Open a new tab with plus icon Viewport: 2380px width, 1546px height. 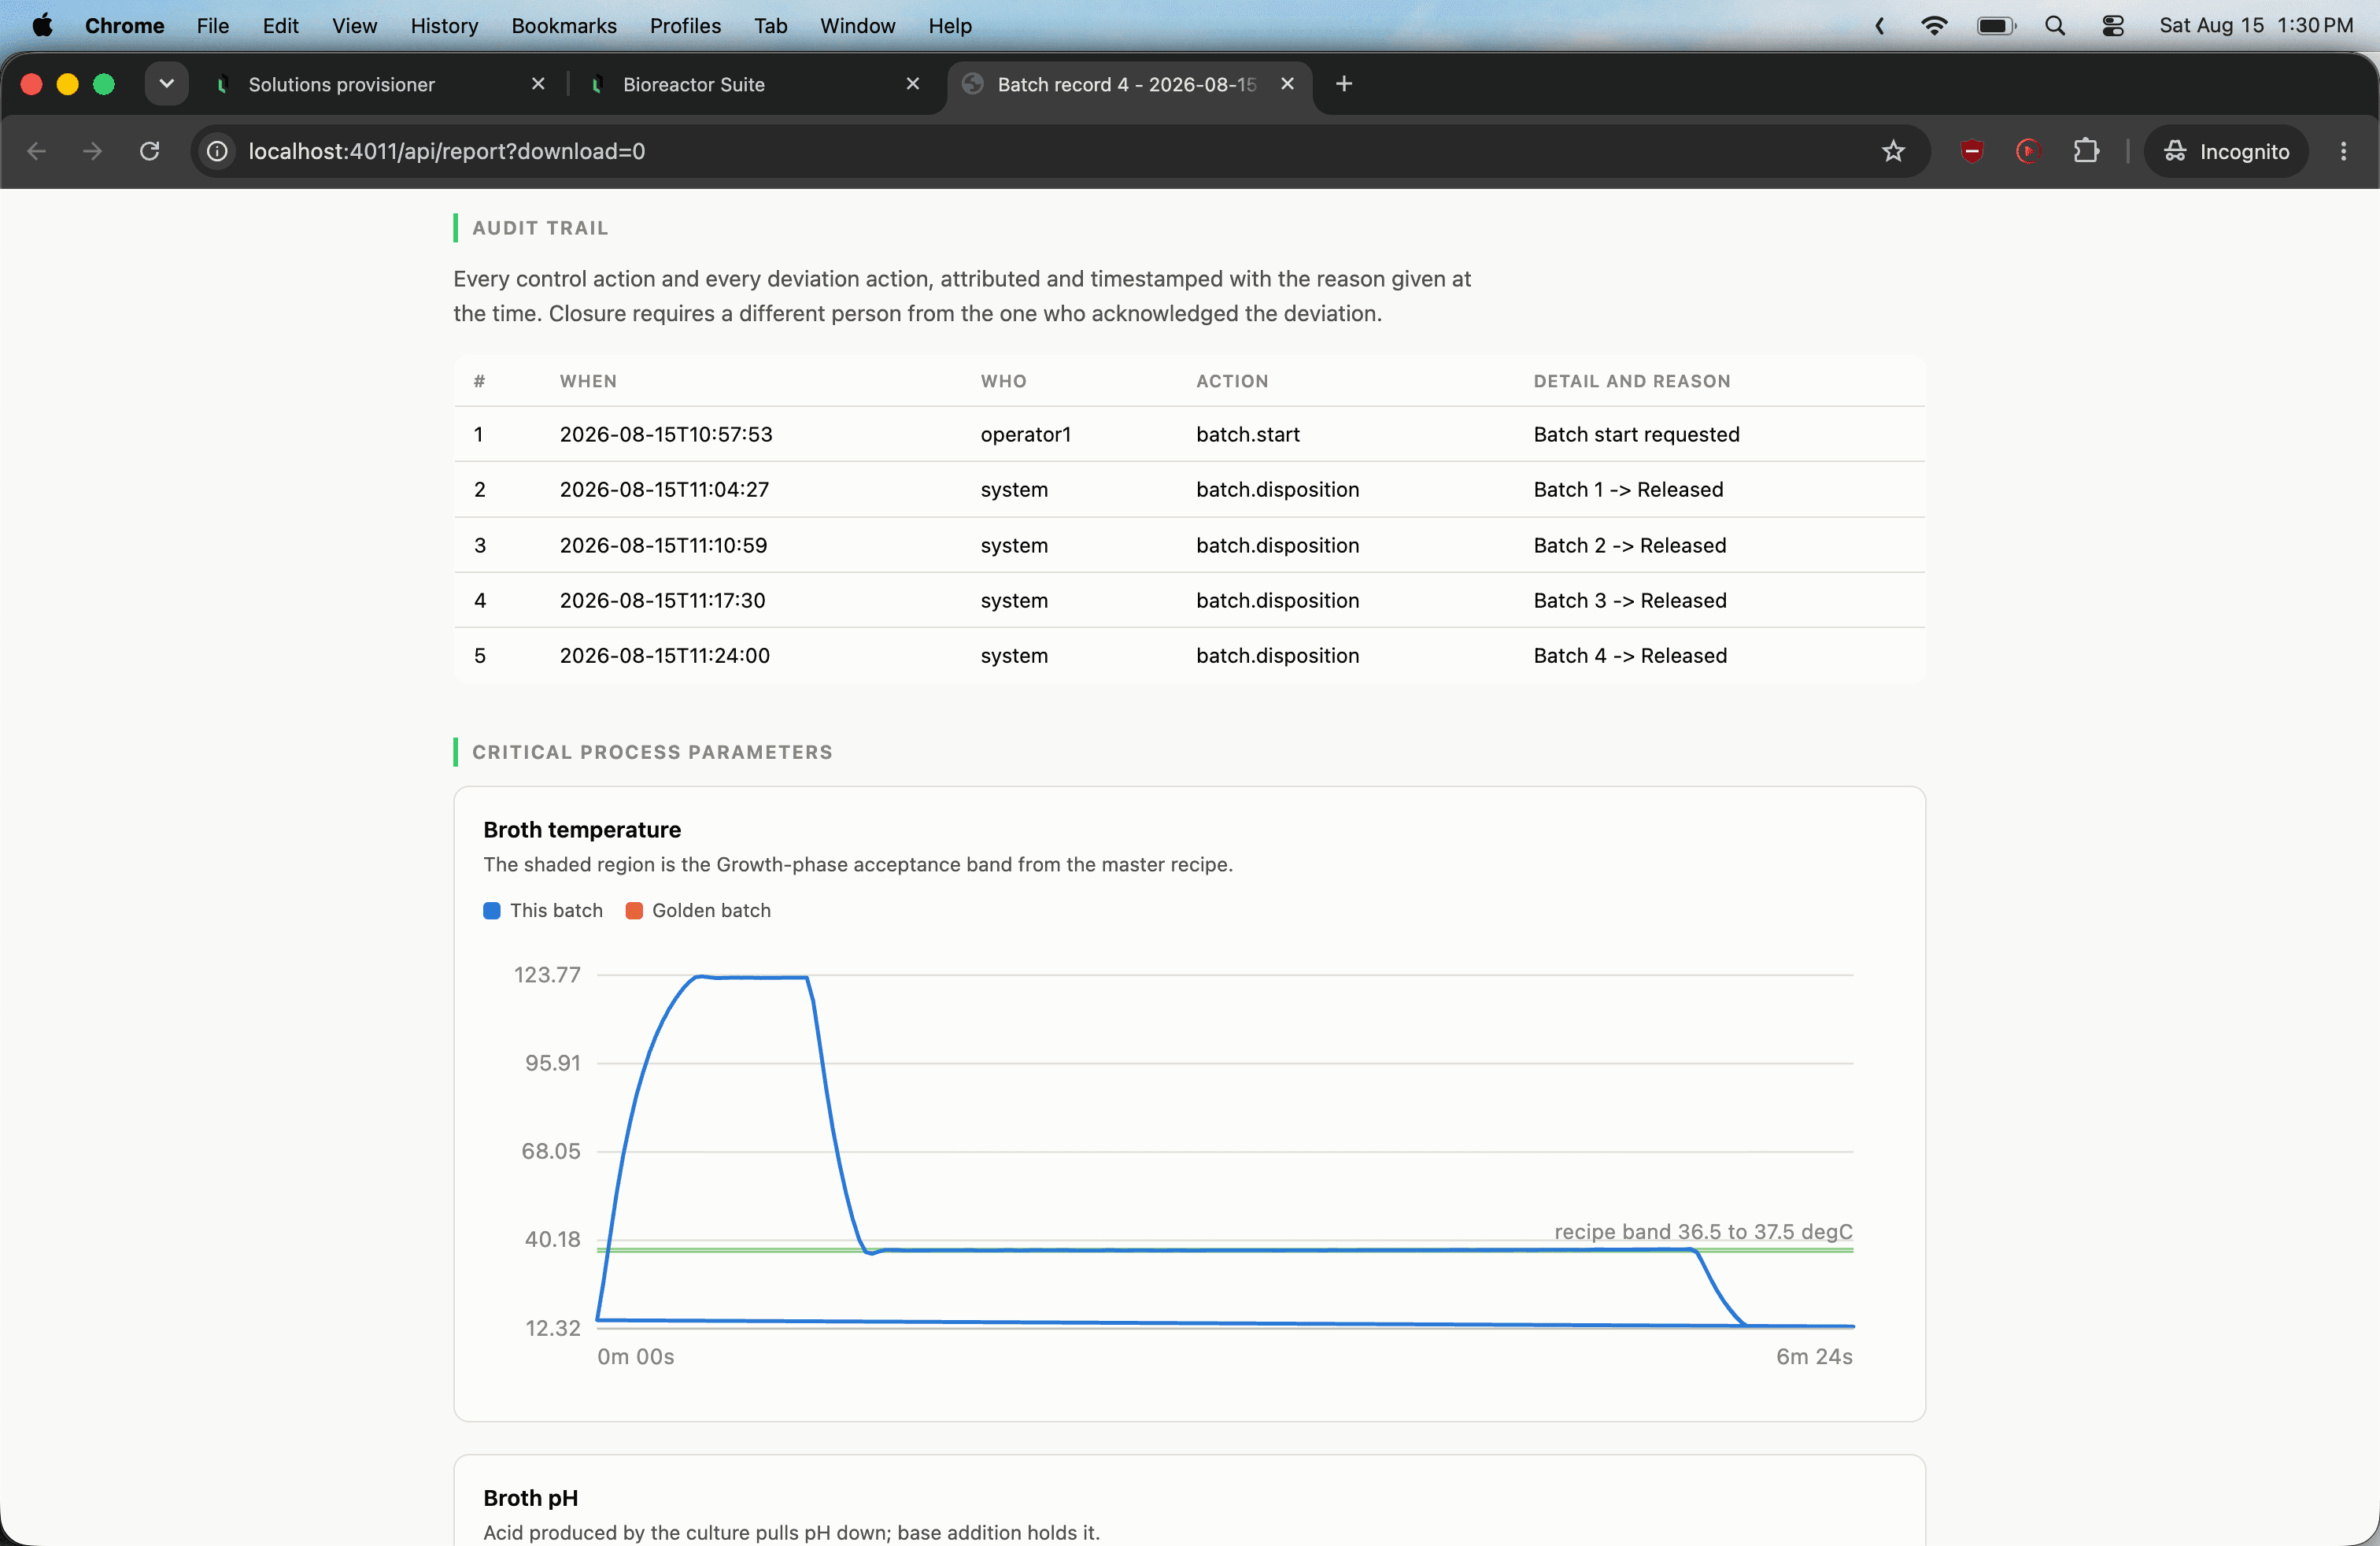[1344, 84]
